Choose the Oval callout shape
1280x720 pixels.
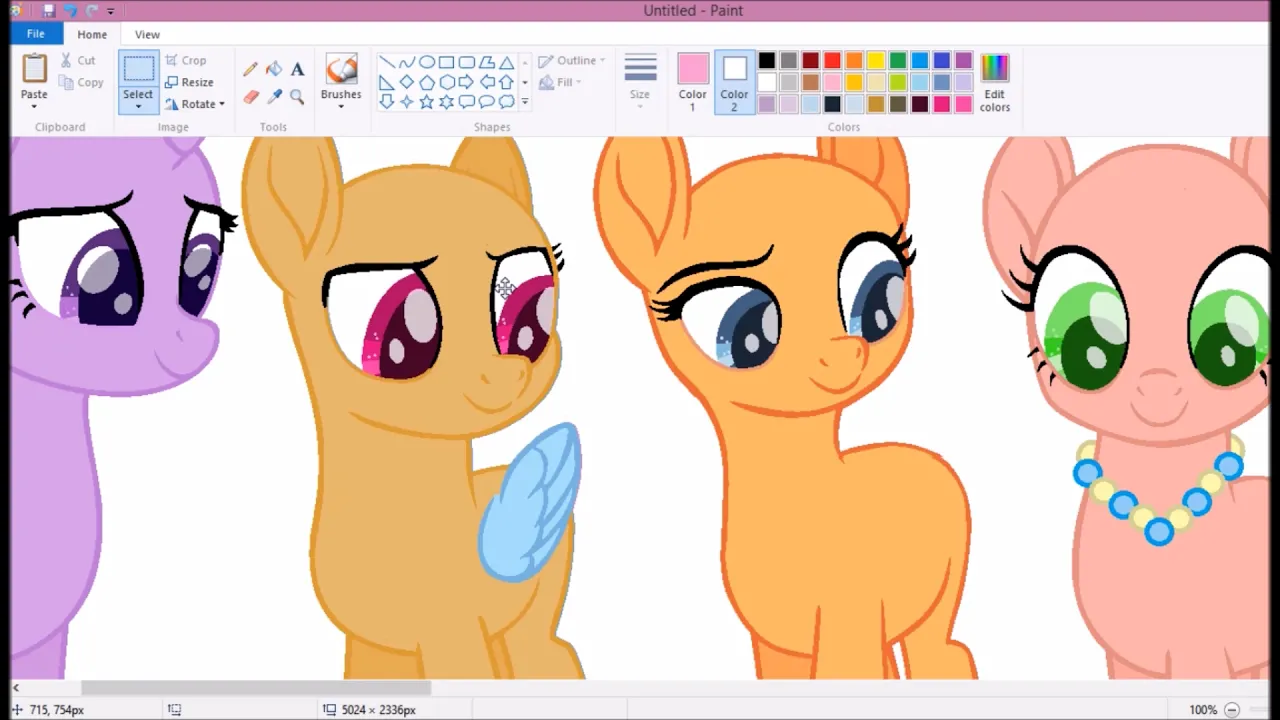[487, 102]
